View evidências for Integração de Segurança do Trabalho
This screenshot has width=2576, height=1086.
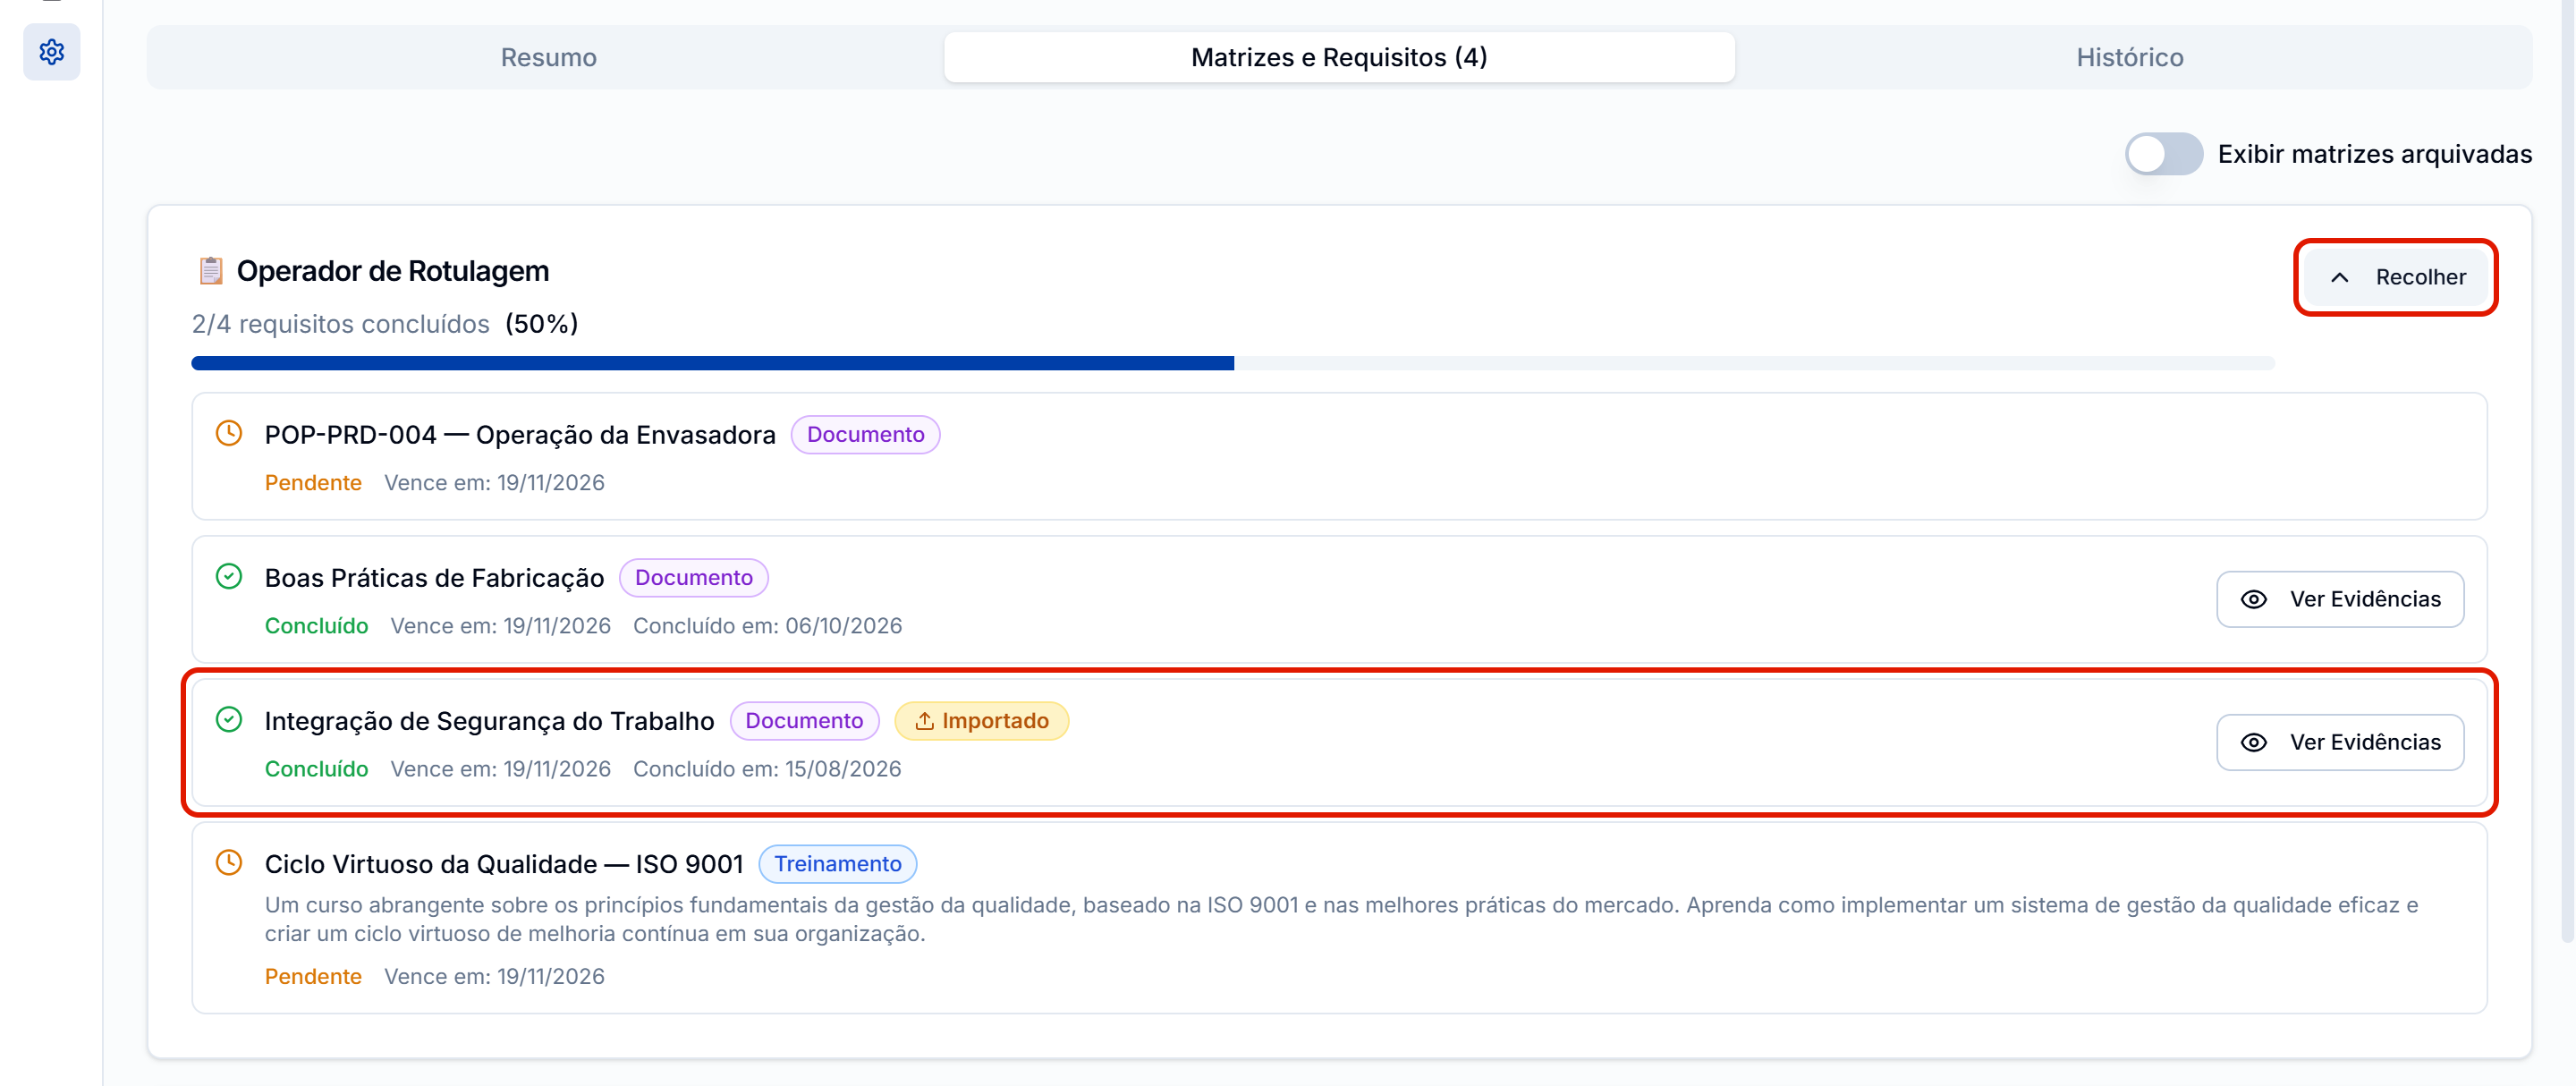2340,742
